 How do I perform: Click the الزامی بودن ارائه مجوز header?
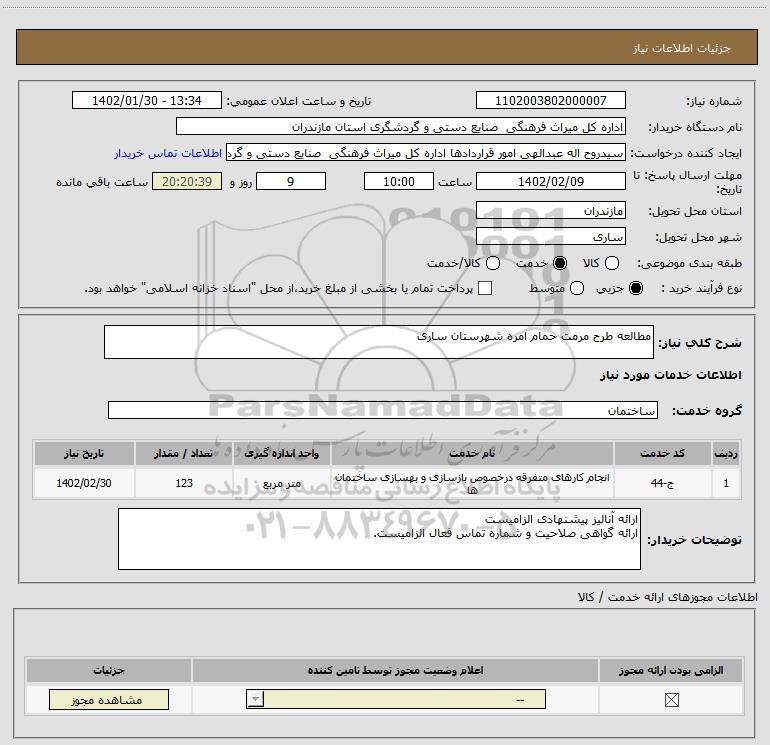tap(671, 670)
